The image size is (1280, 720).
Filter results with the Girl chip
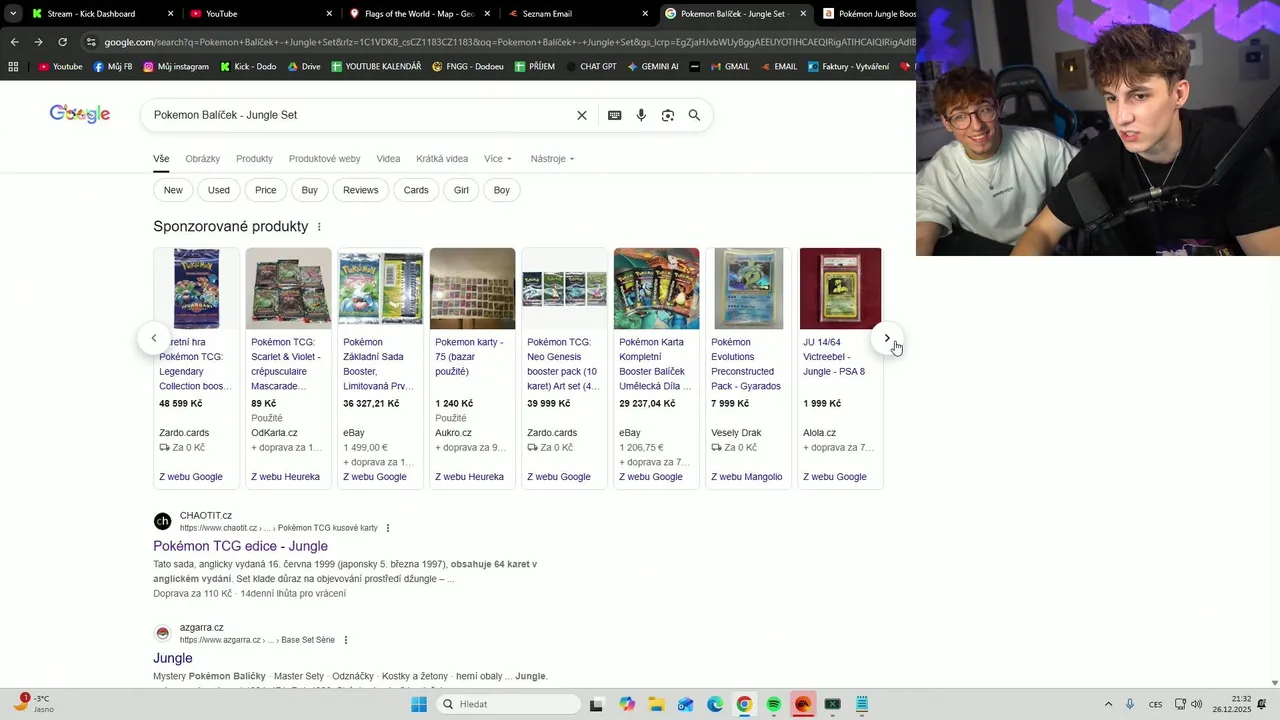pos(461,190)
